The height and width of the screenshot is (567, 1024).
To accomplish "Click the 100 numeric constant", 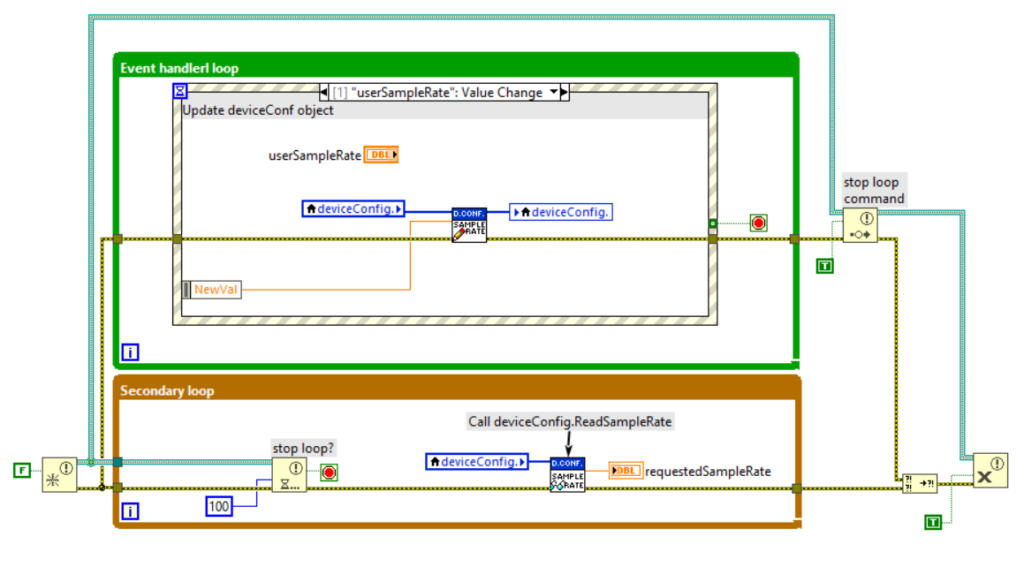I will (x=220, y=507).
